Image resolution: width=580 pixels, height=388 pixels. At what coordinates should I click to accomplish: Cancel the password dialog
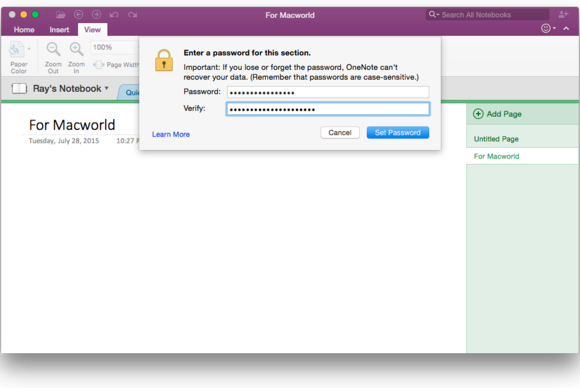pyautogui.click(x=340, y=132)
